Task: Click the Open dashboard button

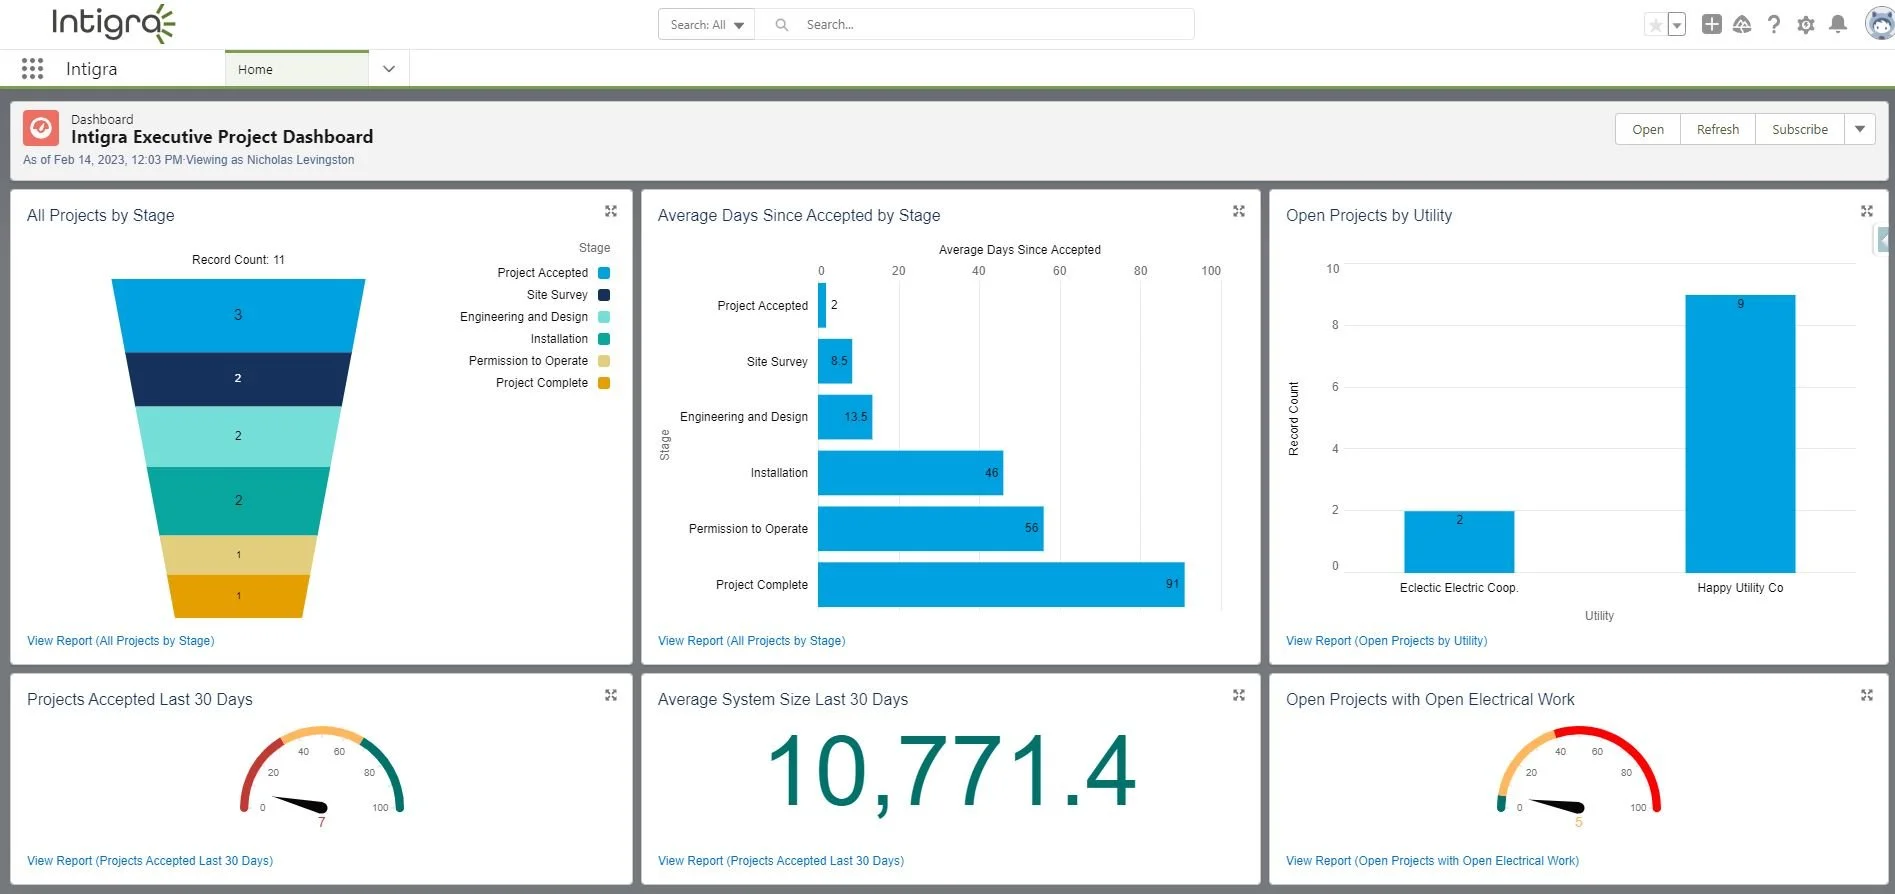Action: tap(1648, 129)
